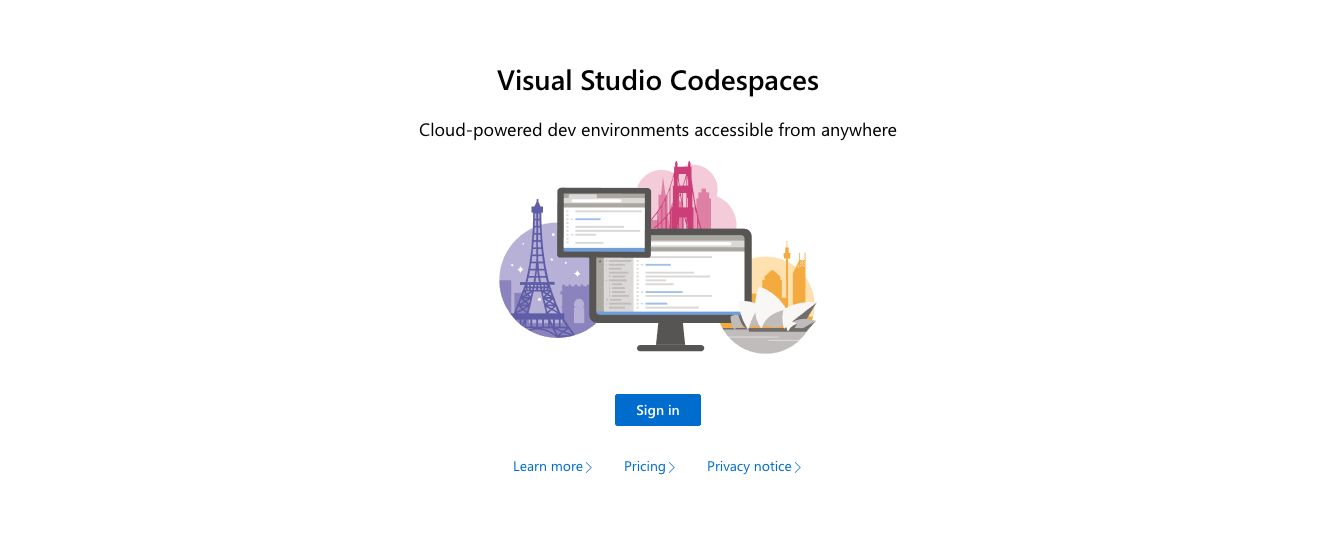
Task: Open the Privacy notice link
Action: tap(754, 467)
